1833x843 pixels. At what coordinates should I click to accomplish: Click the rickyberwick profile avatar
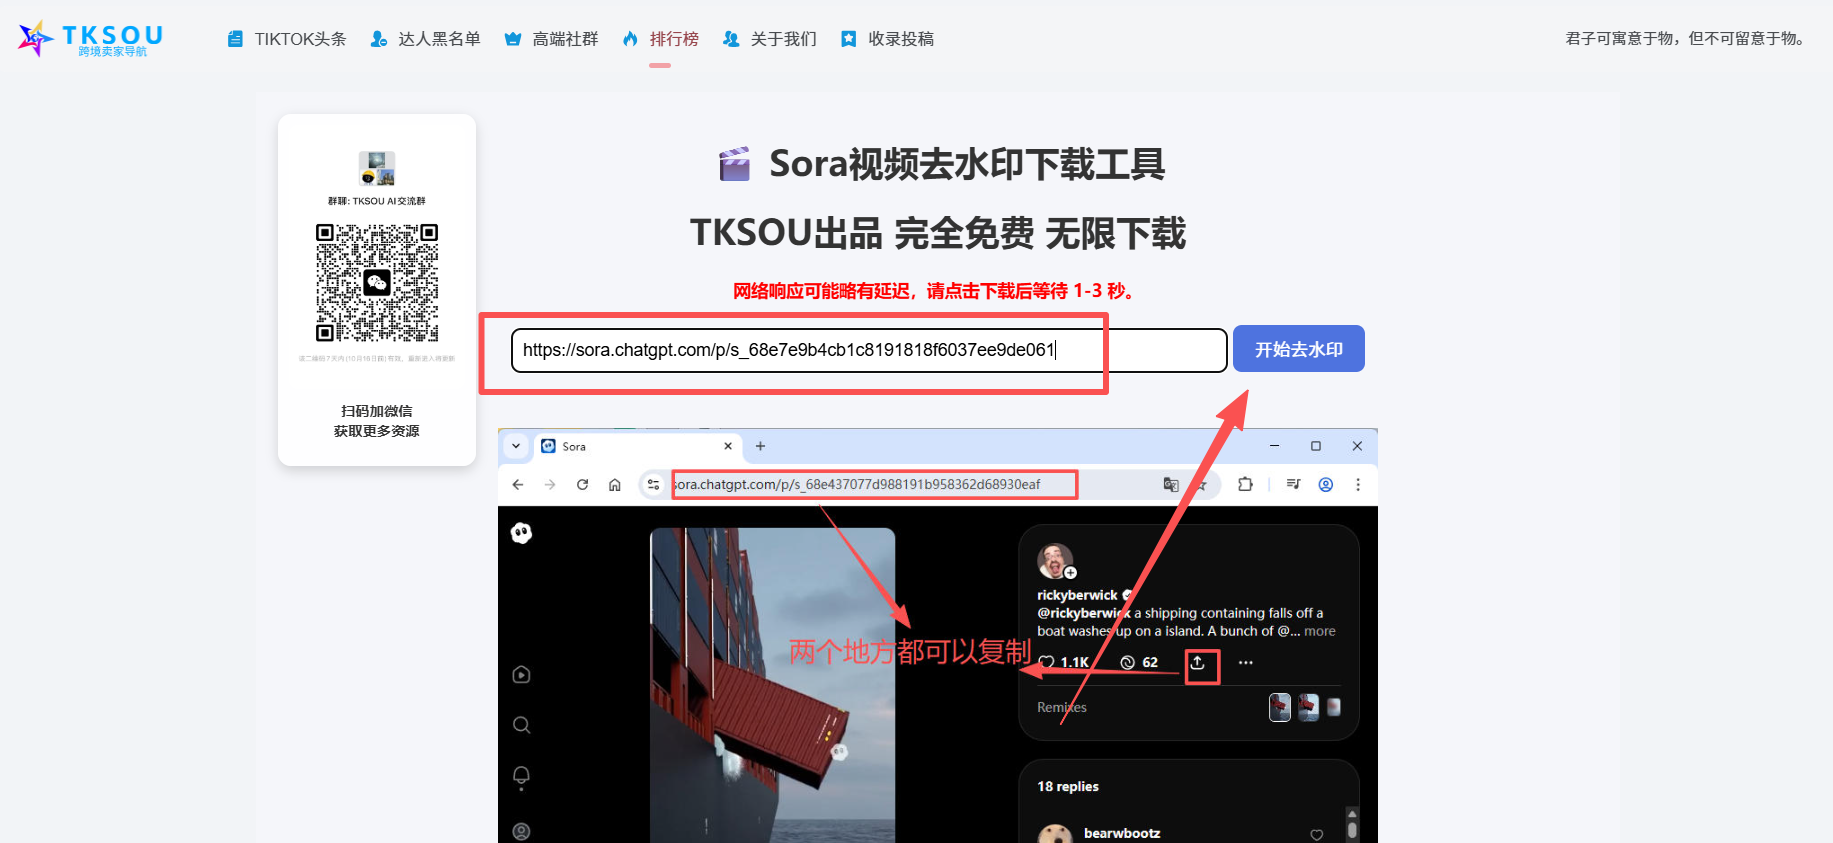pos(1055,561)
